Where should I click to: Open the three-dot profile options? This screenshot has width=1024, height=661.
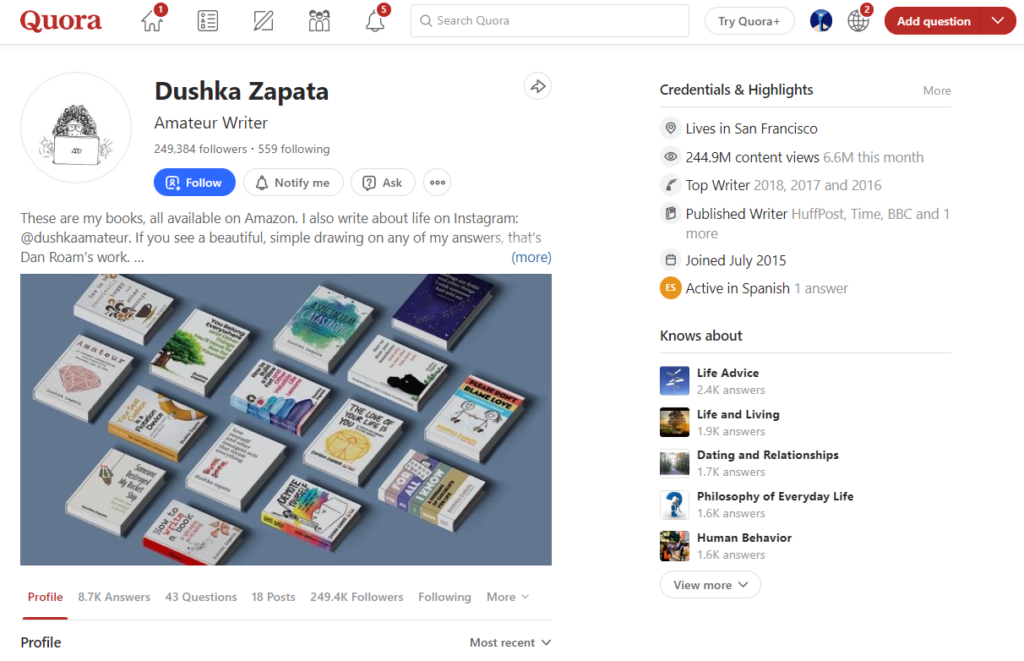pyautogui.click(x=438, y=183)
